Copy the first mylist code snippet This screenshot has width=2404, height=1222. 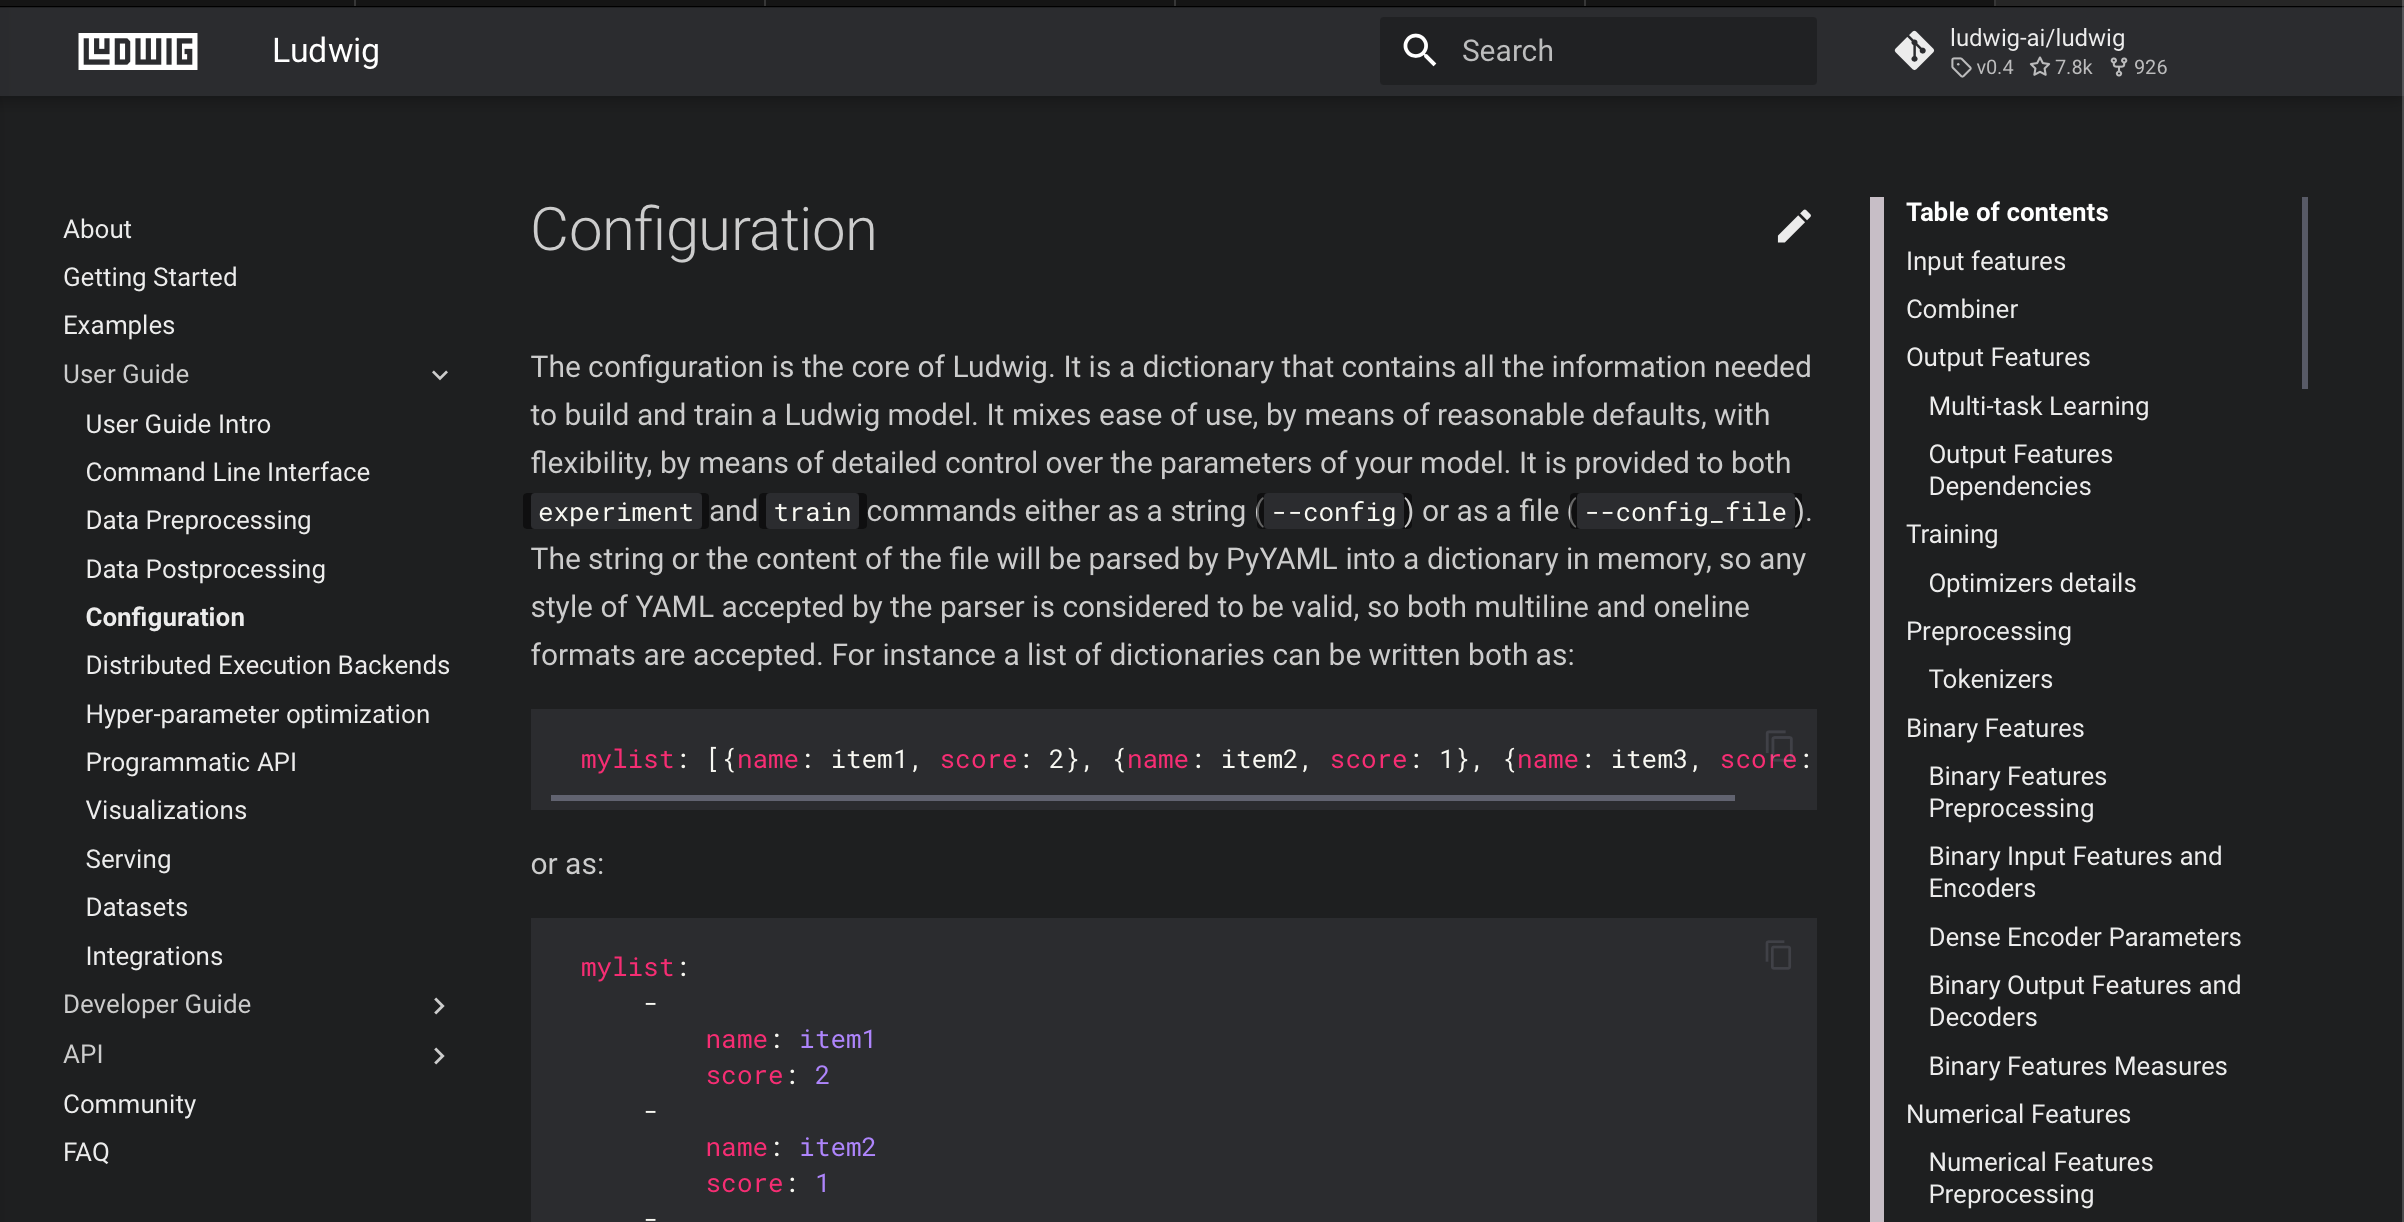pyautogui.click(x=1779, y=742)
